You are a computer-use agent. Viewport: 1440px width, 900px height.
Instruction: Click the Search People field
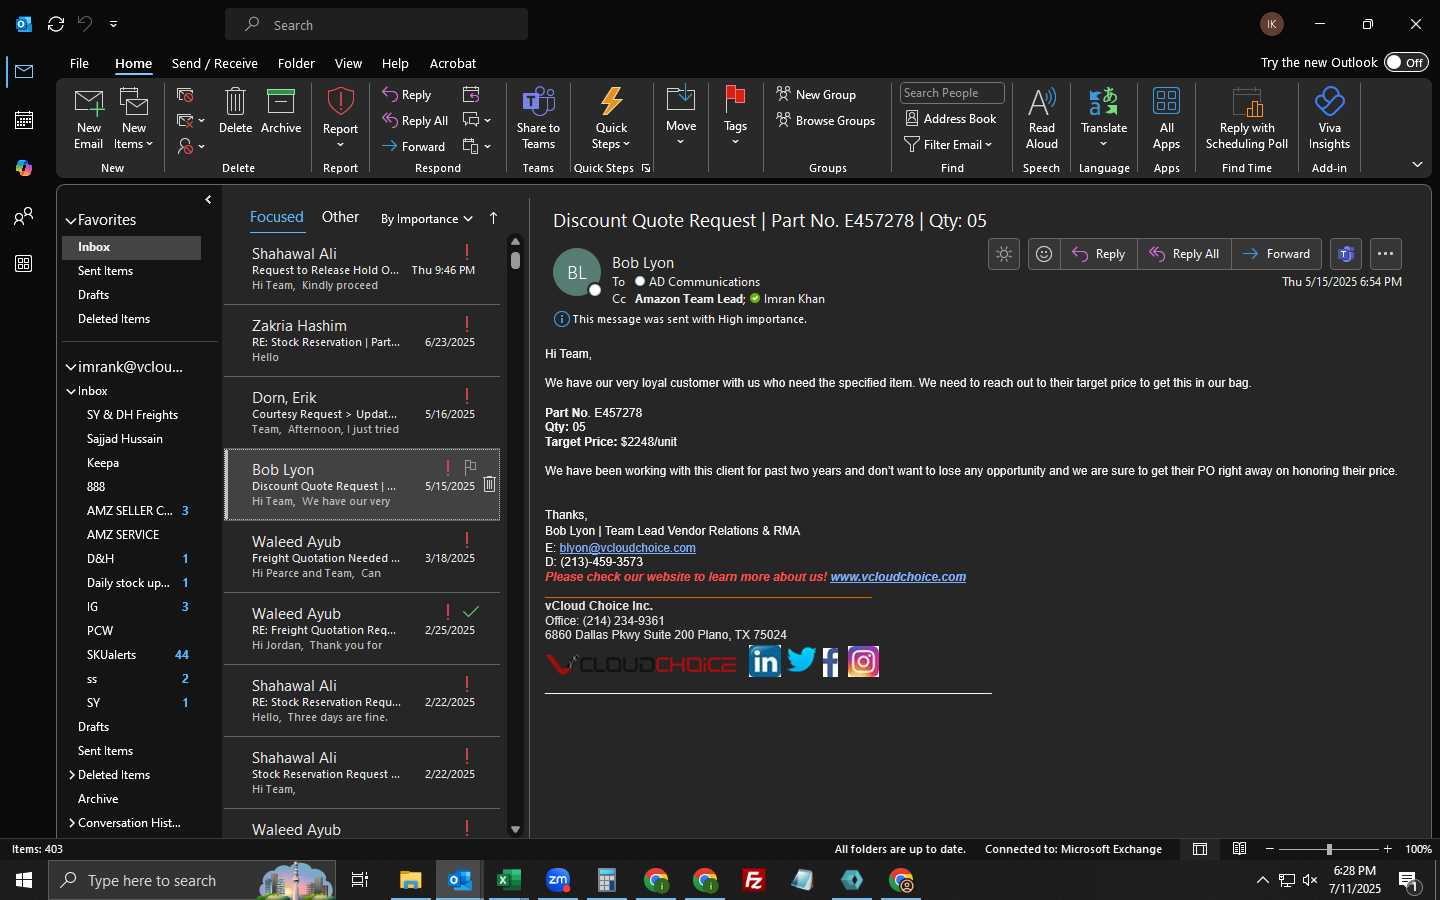click(952, 93)
